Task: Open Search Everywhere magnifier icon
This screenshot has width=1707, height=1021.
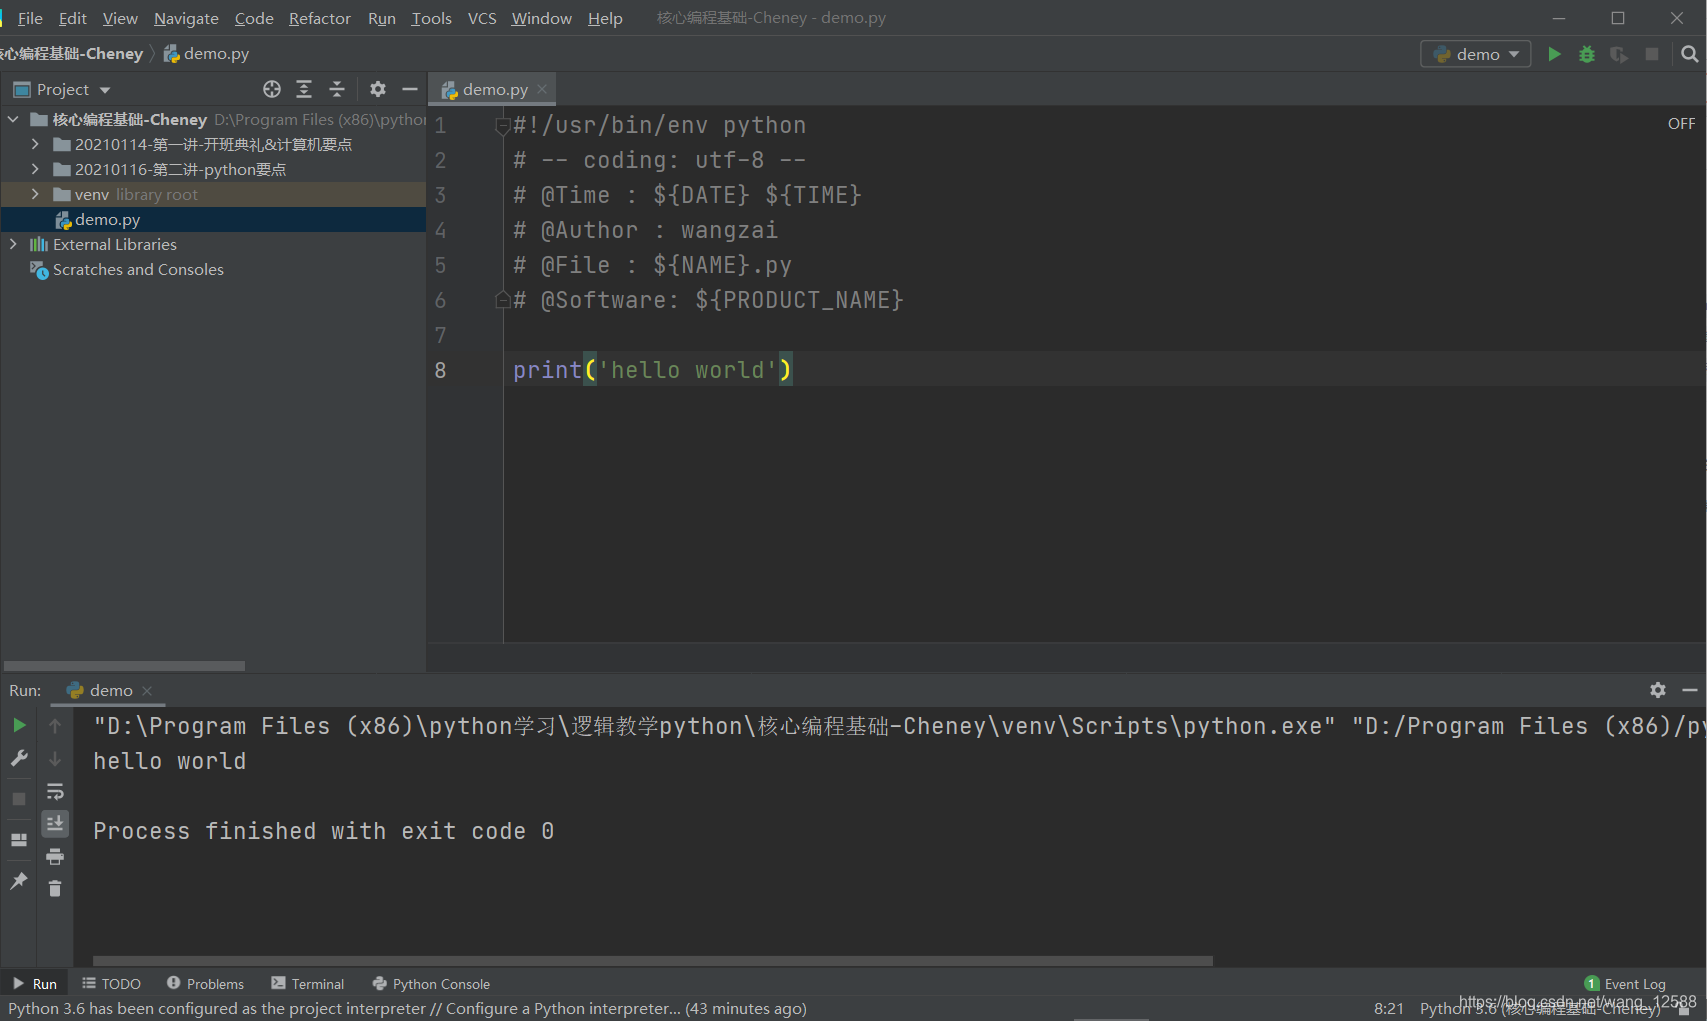Action: [1689, 54]
